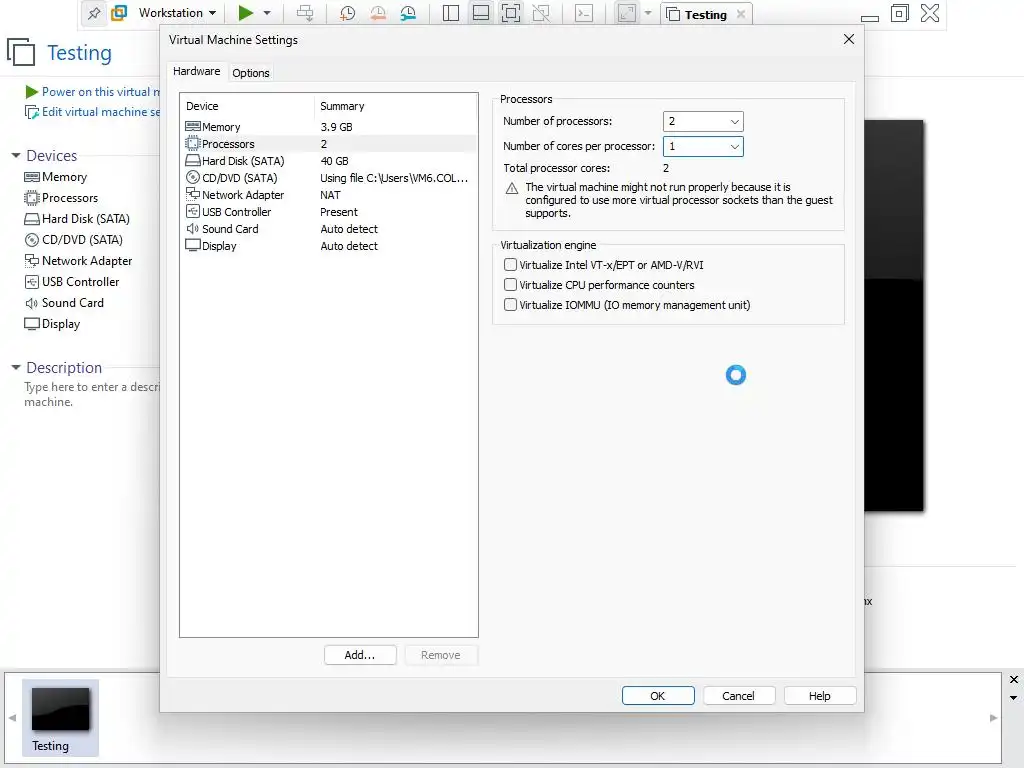Click the Device column header

point(247,106)
